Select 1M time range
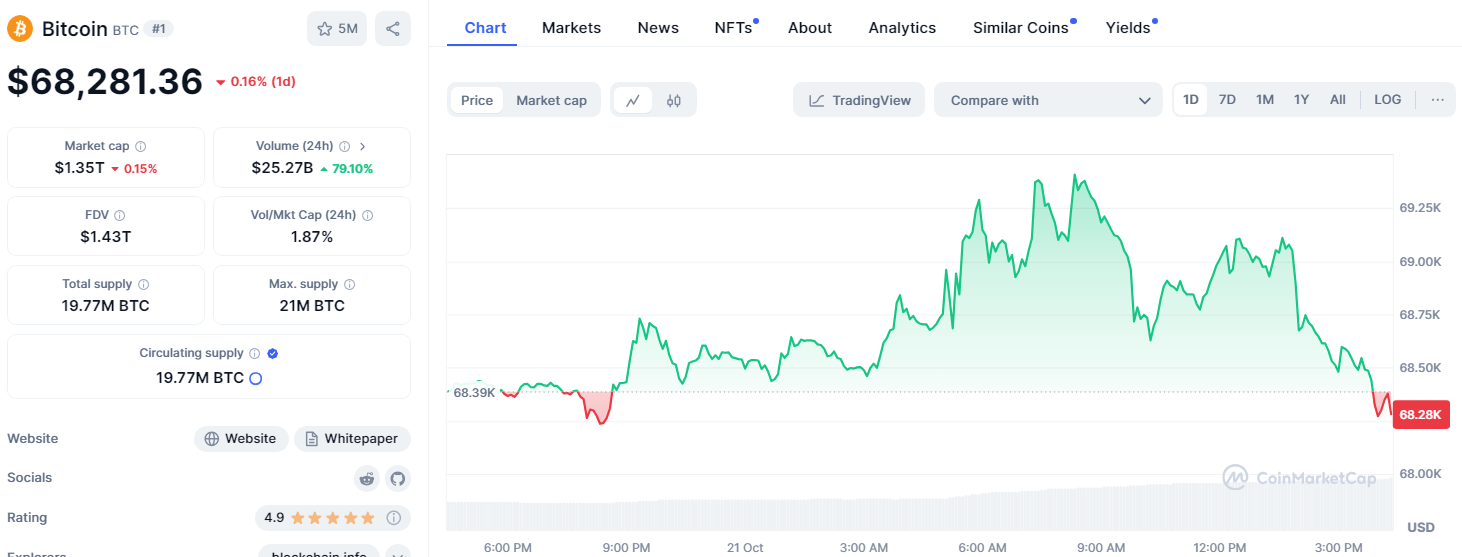Screen dimensions: 1462x557 pos(1265,99)
